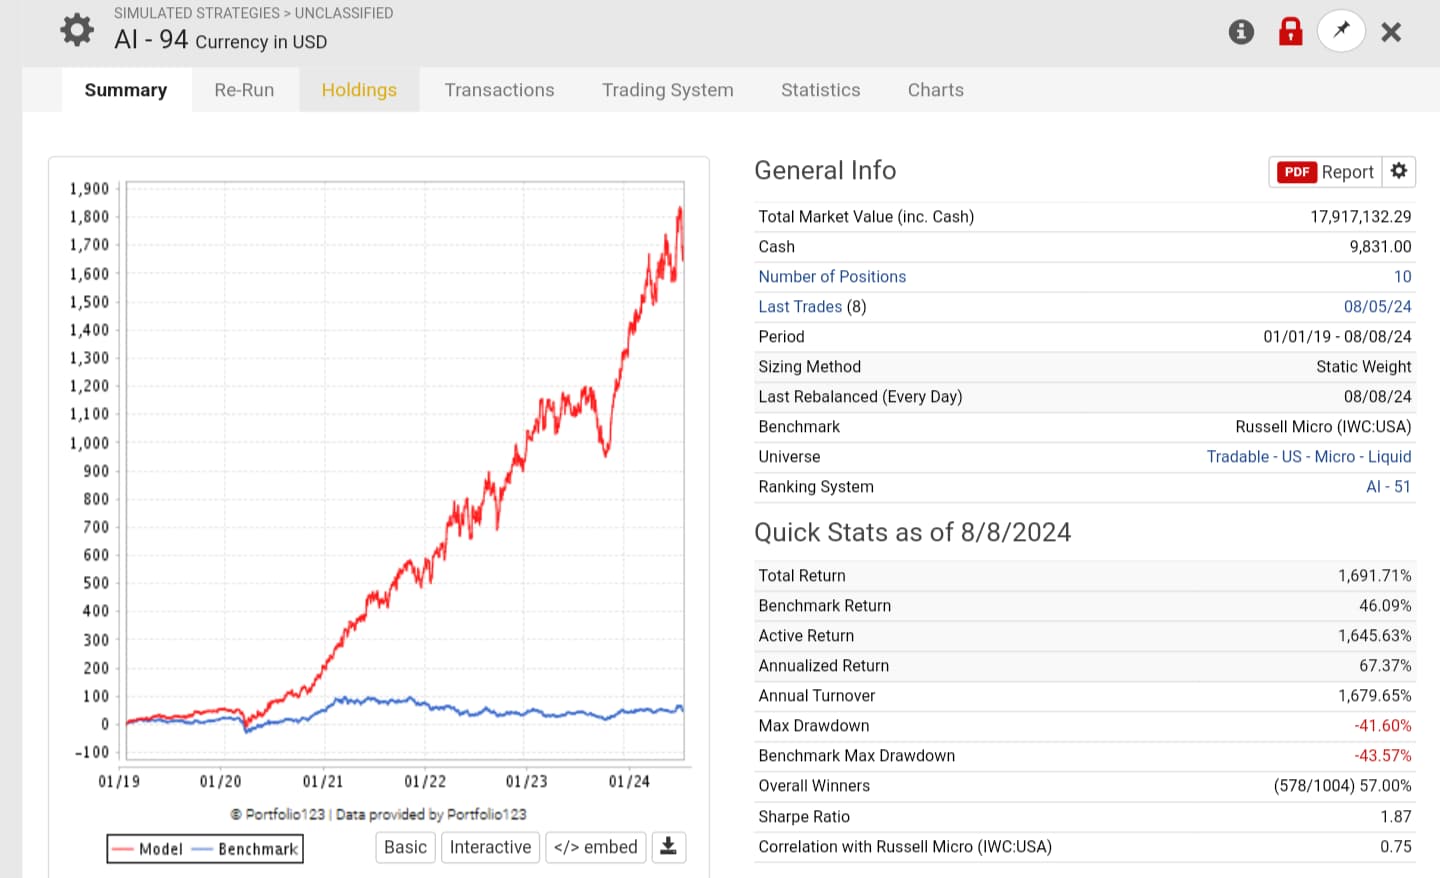The height and width of the screenshot is (878, 1440).
Task: Click the Model legend entry
Action: pos(148,849)
